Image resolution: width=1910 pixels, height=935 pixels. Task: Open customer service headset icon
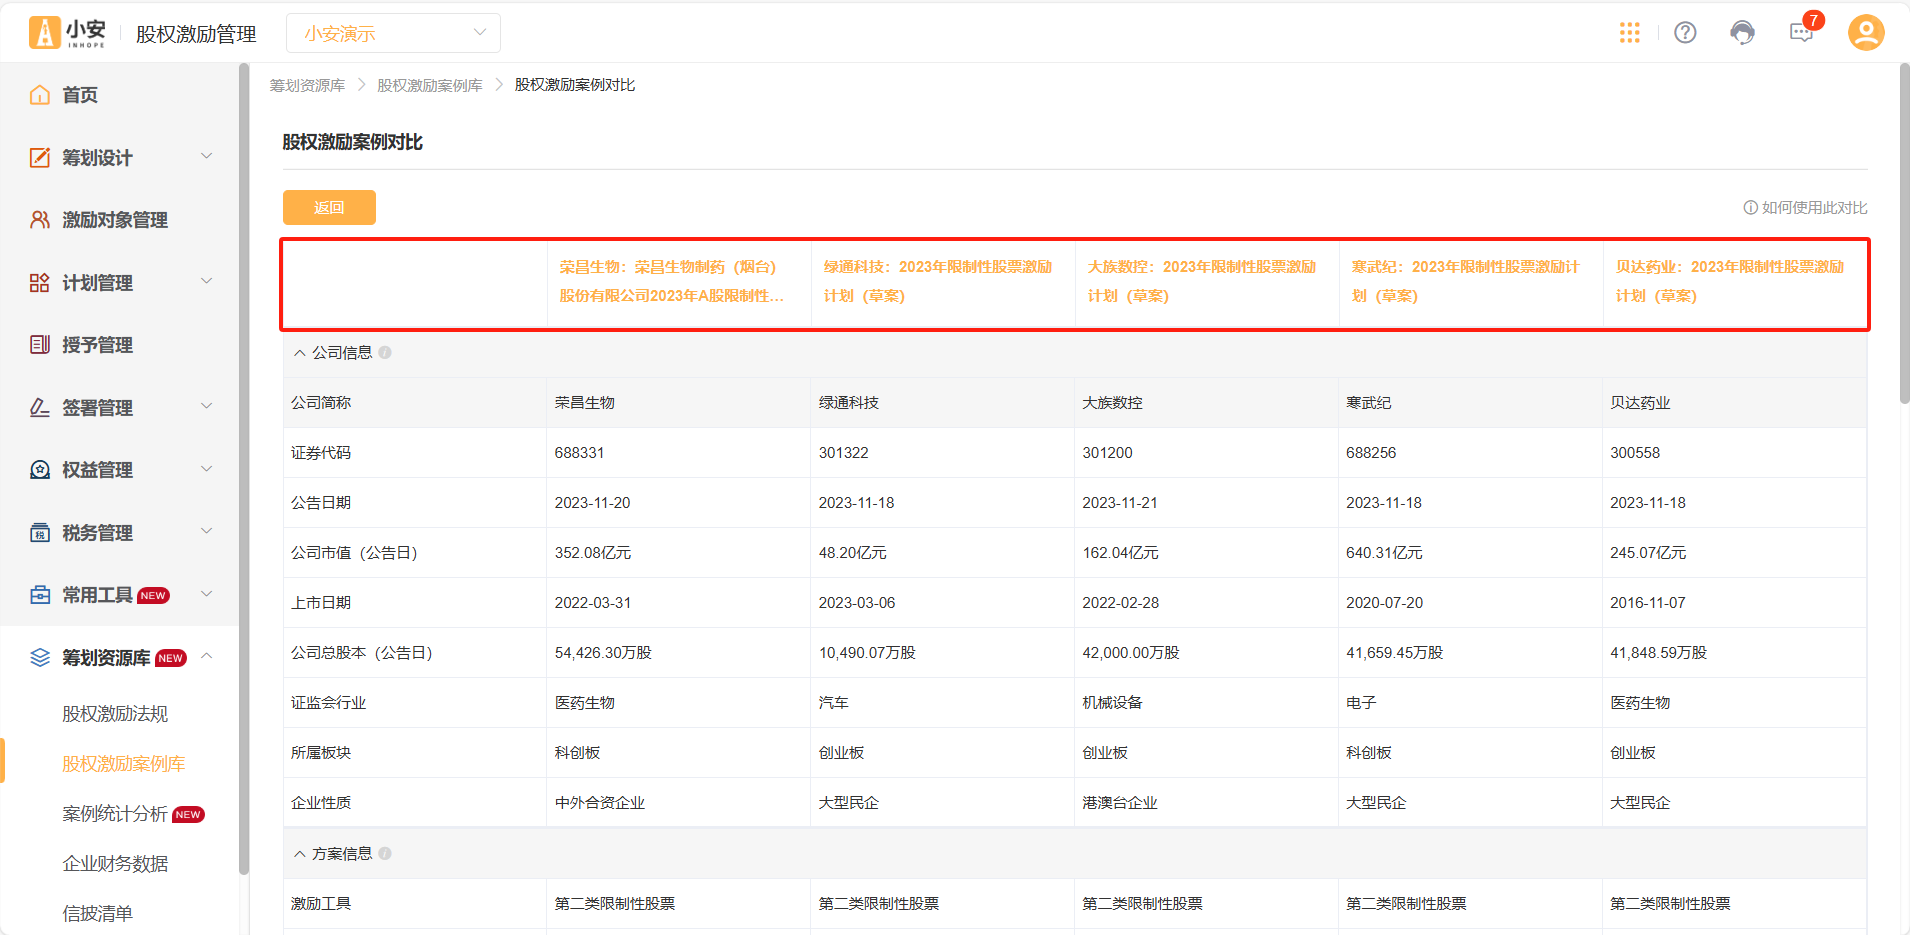point(1742,33)
